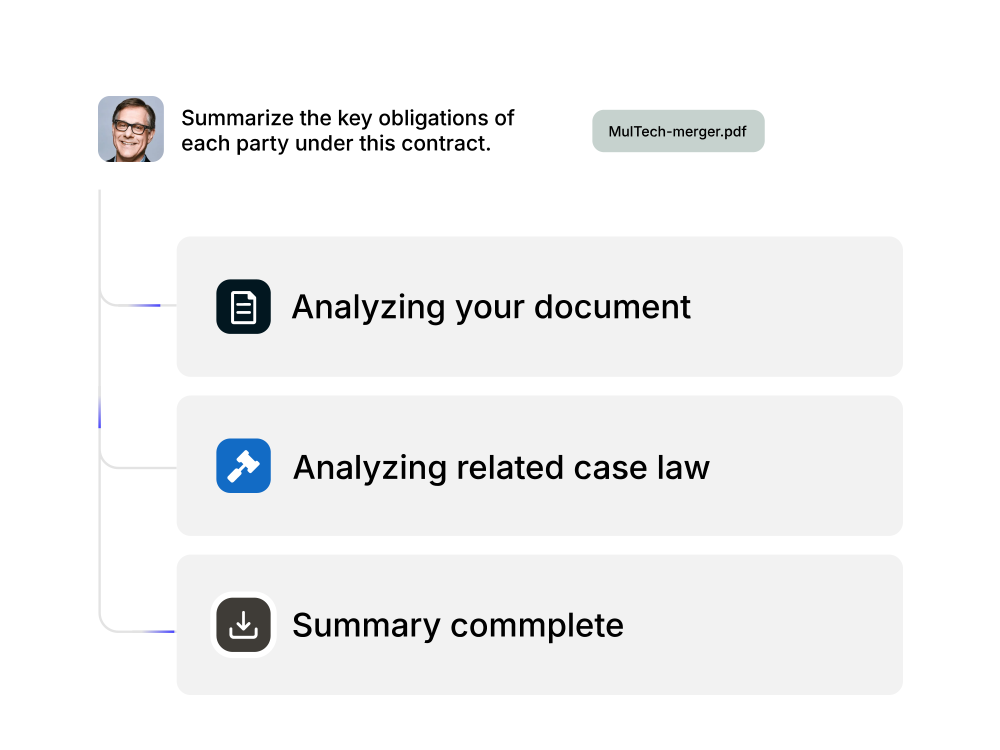Screen dimensions: 1000x750
Task: Click the empty right area of the case law card
Action: click(807, 466)
